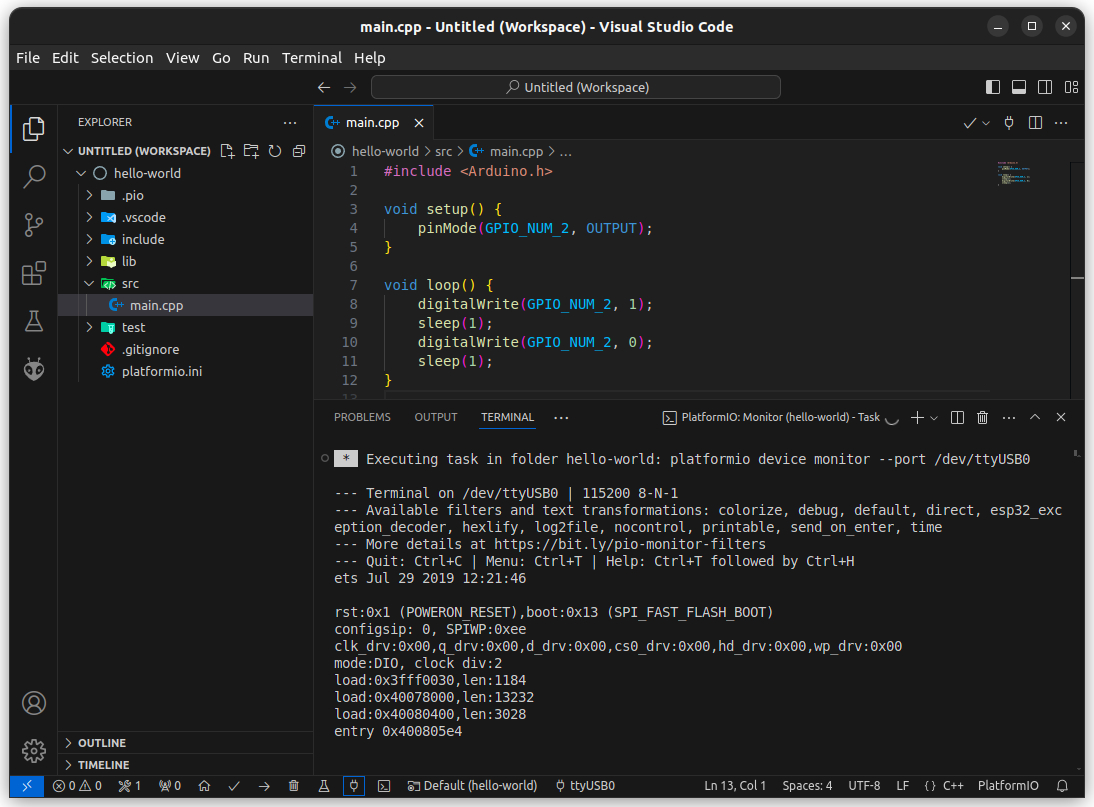Switch to the OUTPUT tab
The image size is (1094, 807).
point(435,417)
